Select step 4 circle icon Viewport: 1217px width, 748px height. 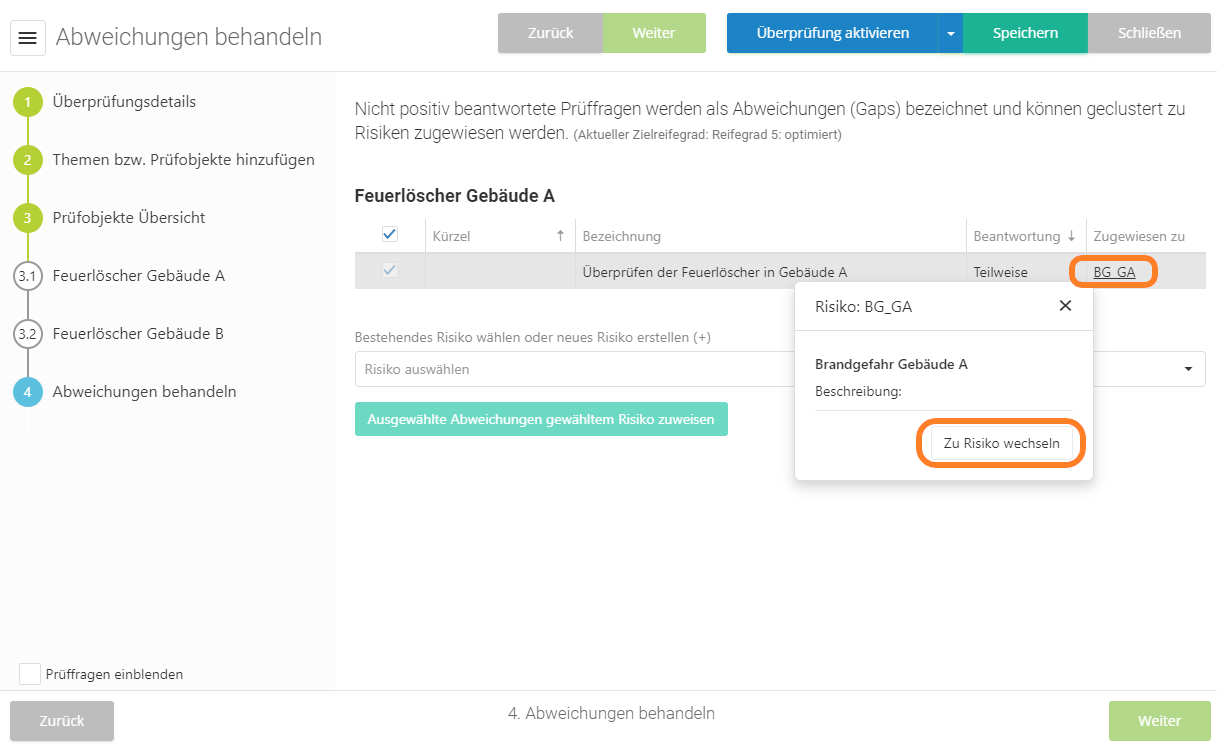(28, 392)
